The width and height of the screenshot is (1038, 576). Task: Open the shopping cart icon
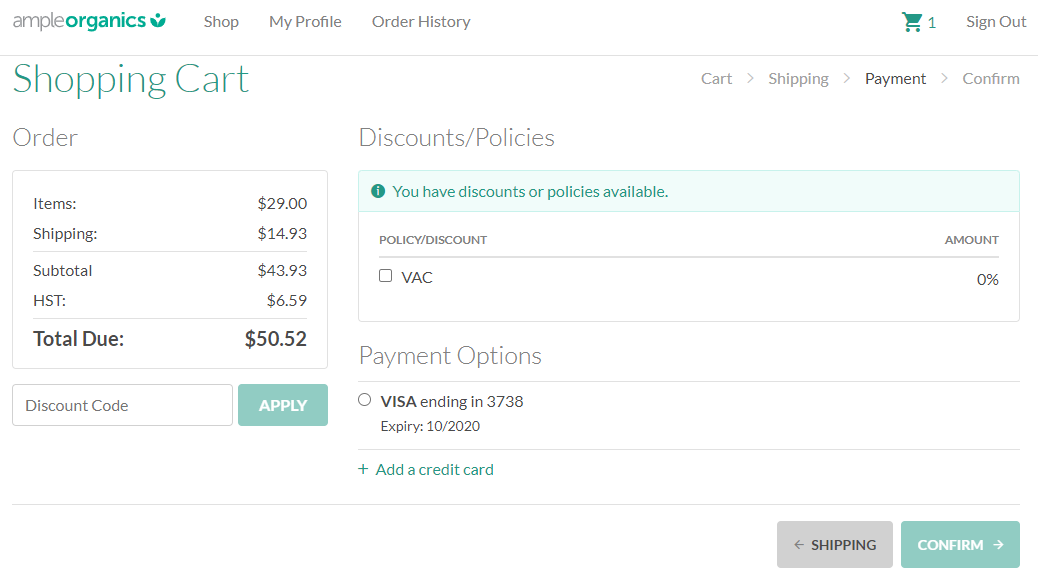[911, 22]
